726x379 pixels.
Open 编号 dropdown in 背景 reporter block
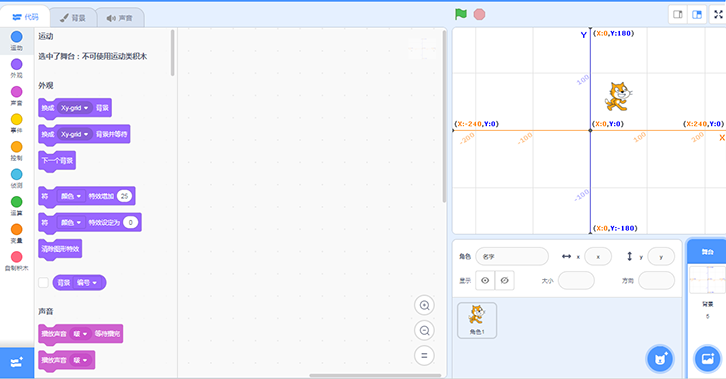(x=87, y=283)
